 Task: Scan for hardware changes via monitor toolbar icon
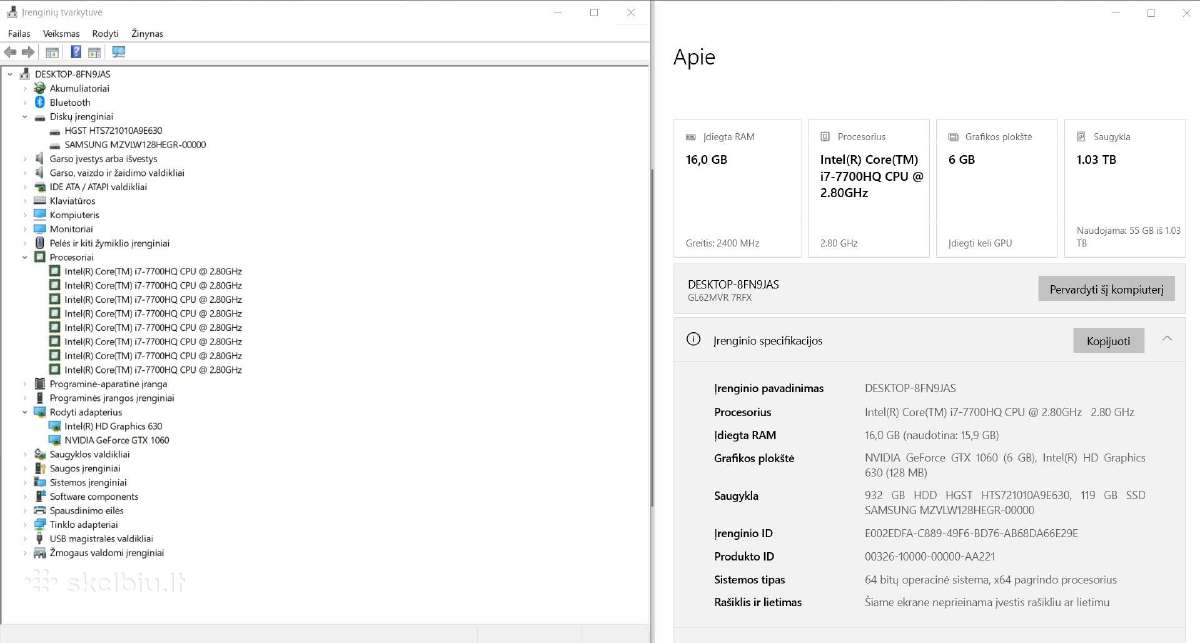pyautogui.click(x=118, y=52)
